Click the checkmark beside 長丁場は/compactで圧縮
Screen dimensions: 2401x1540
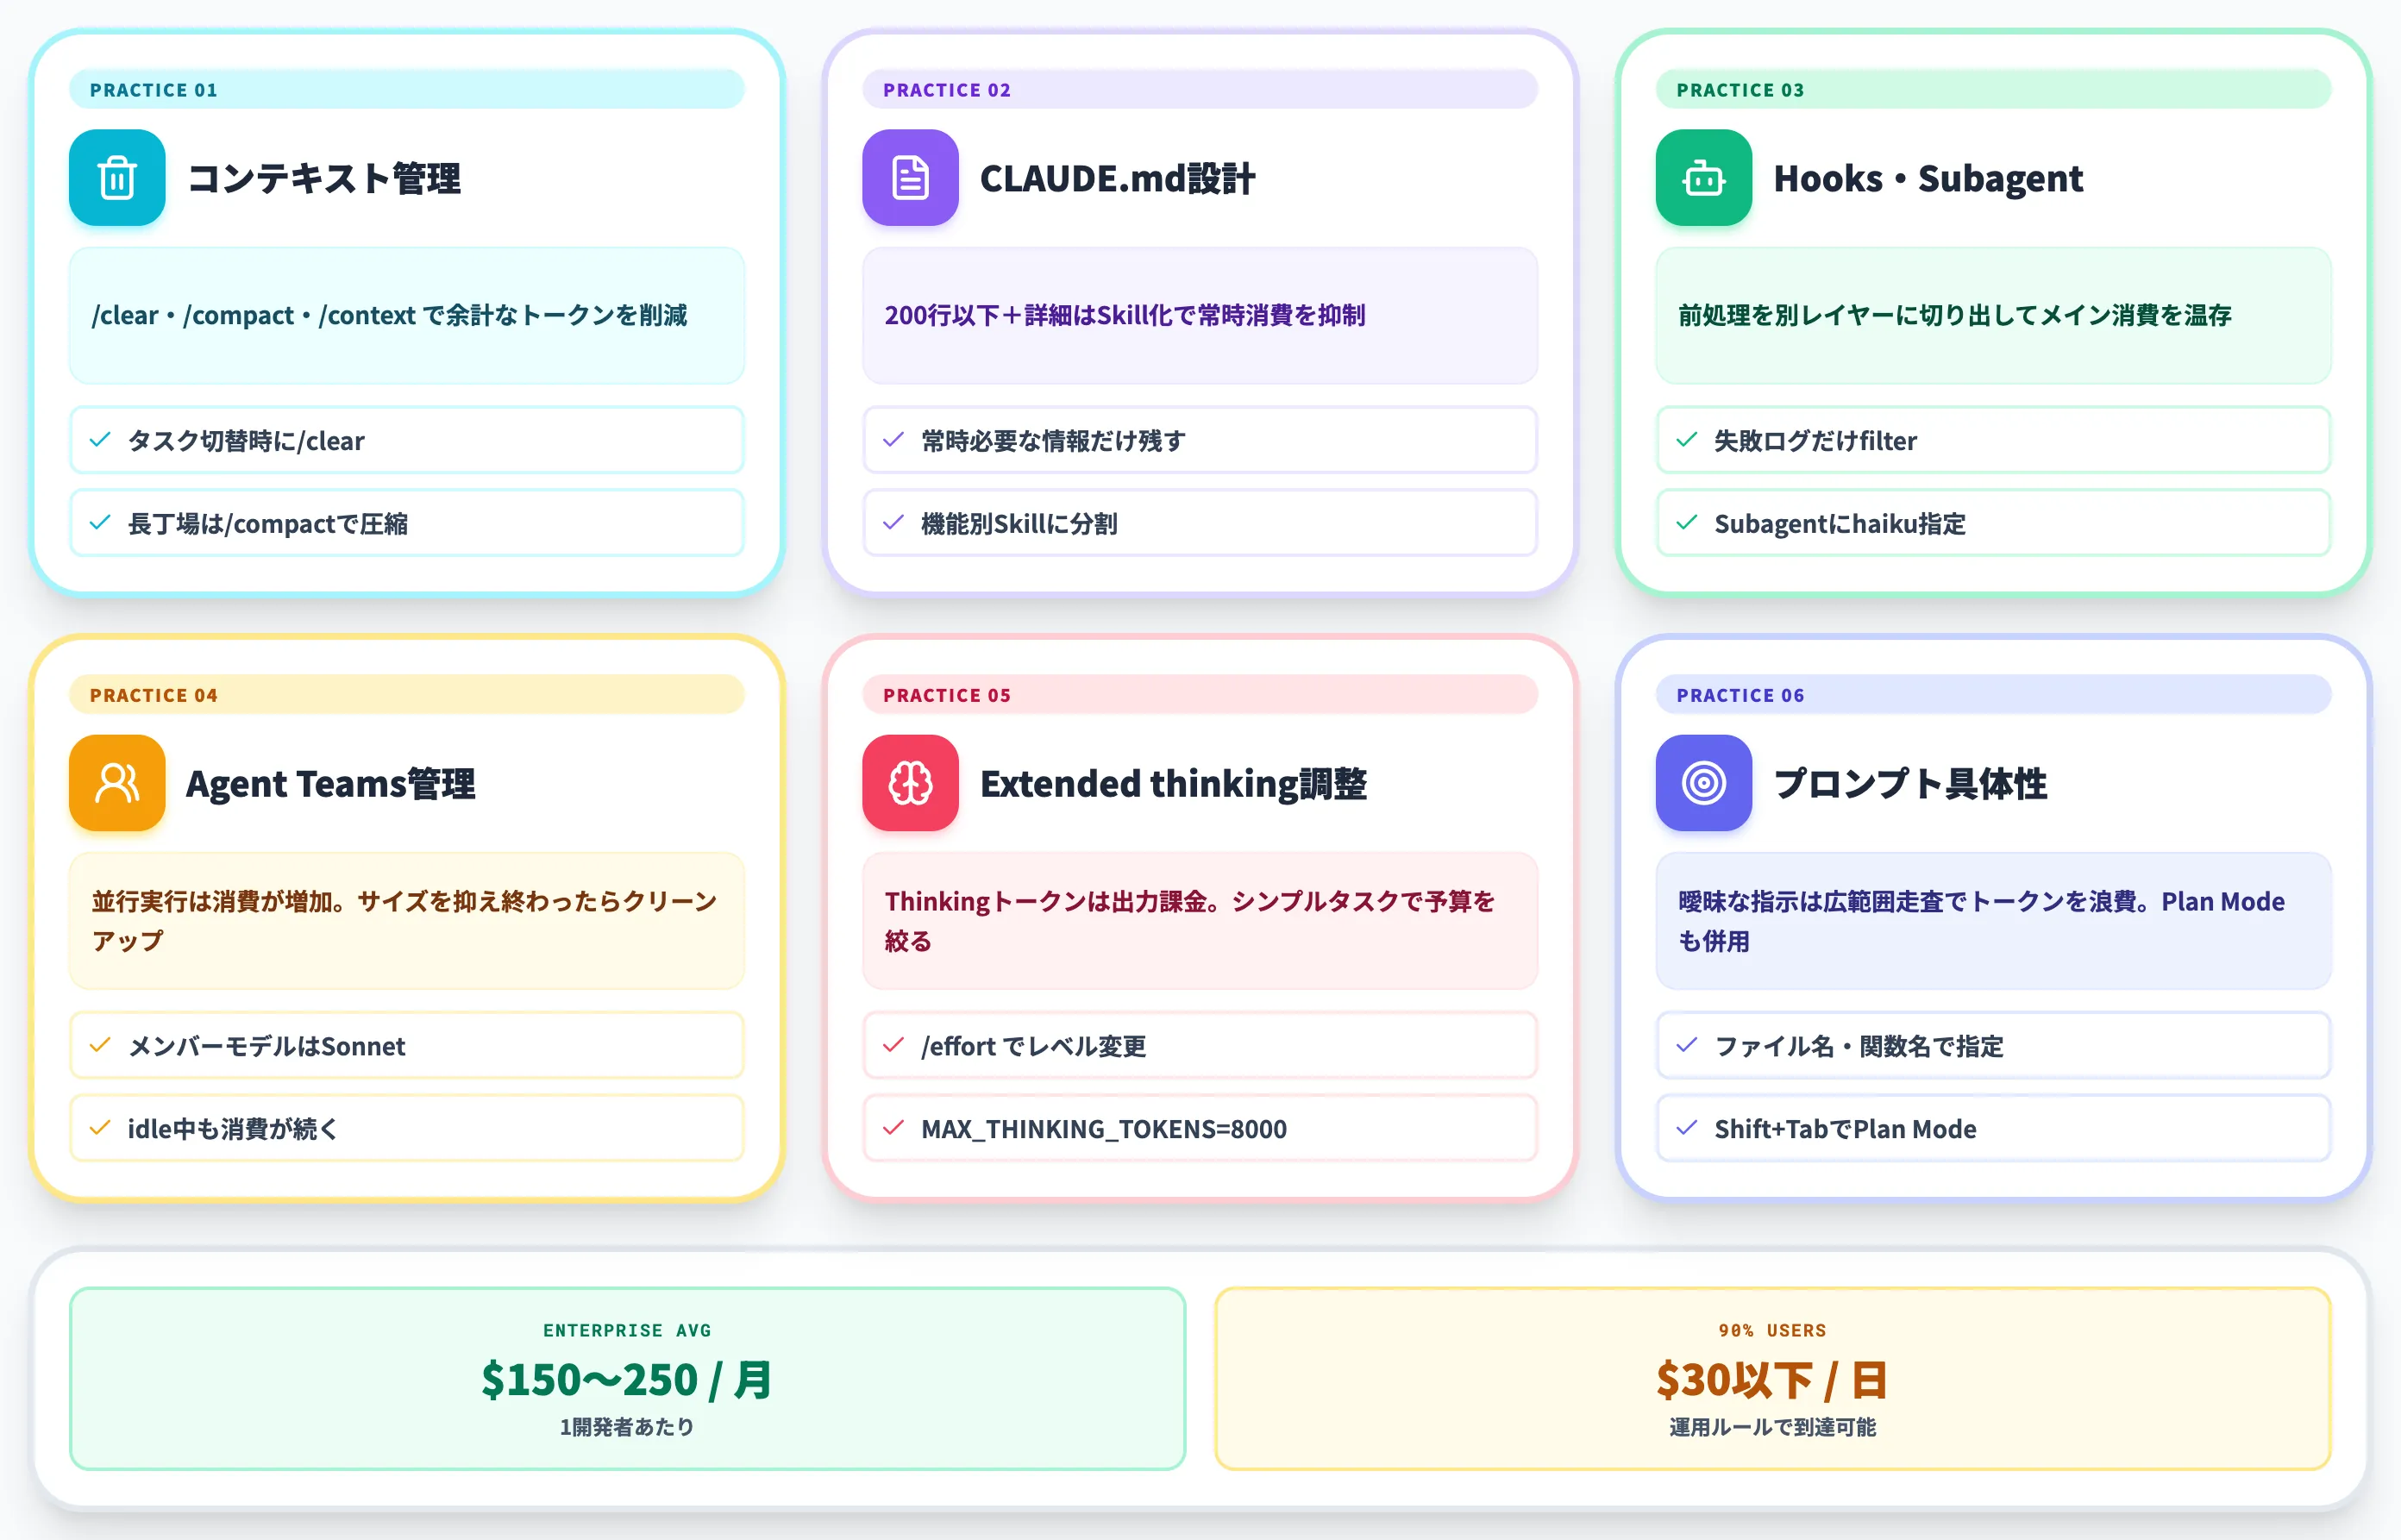pyautogui.click(x=100, y=523)
